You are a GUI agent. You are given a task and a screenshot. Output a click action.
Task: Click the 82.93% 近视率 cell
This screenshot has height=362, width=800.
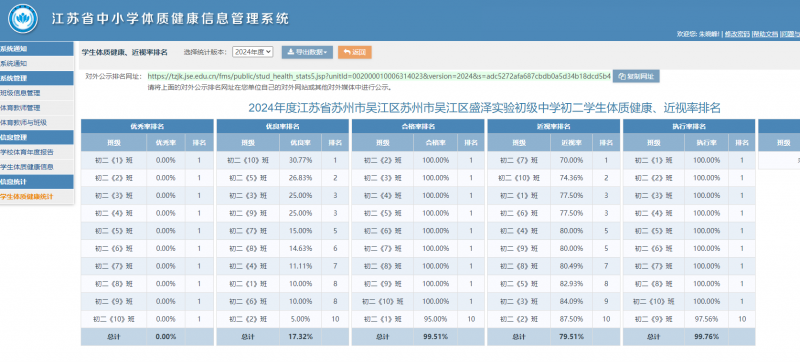571,283
